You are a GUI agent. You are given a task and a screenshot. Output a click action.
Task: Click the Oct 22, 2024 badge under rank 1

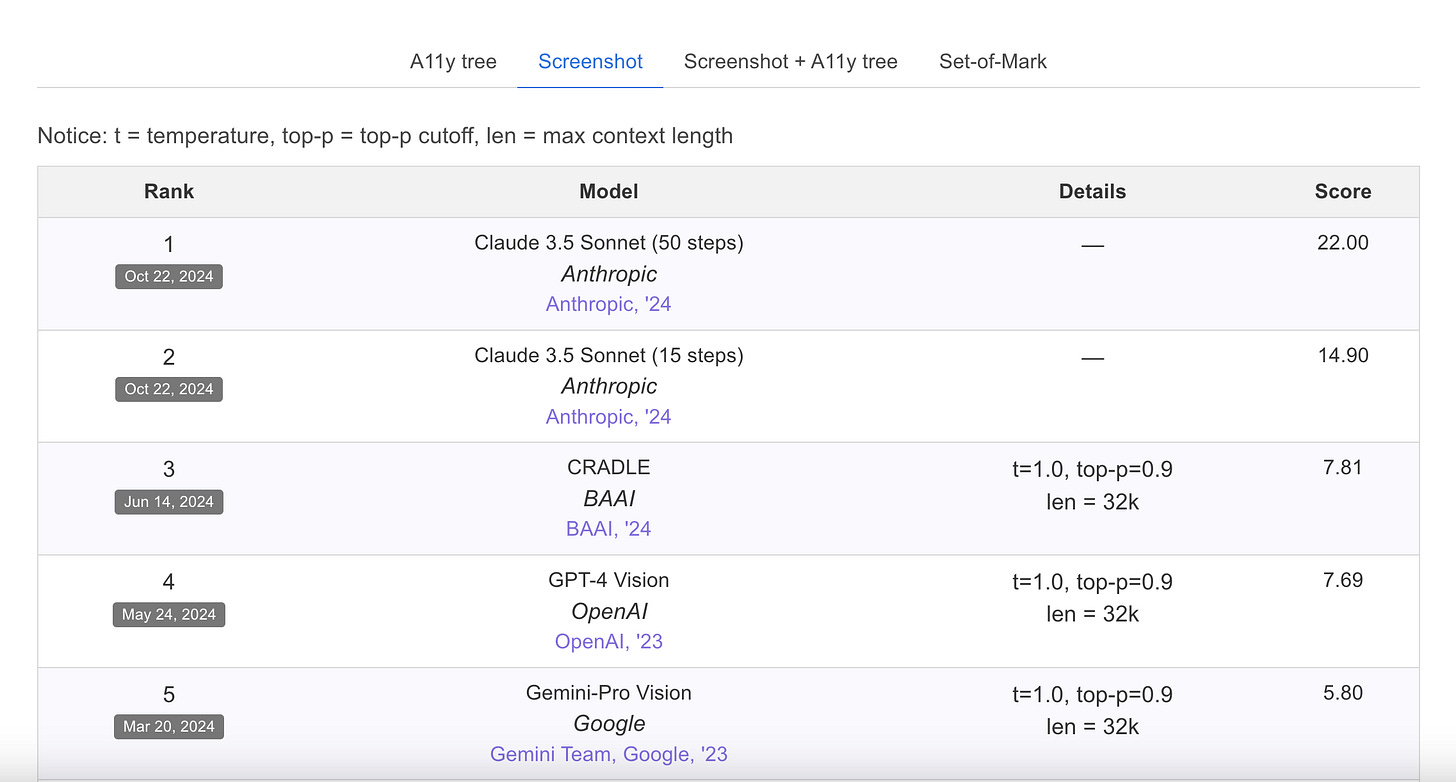(169, 276)
